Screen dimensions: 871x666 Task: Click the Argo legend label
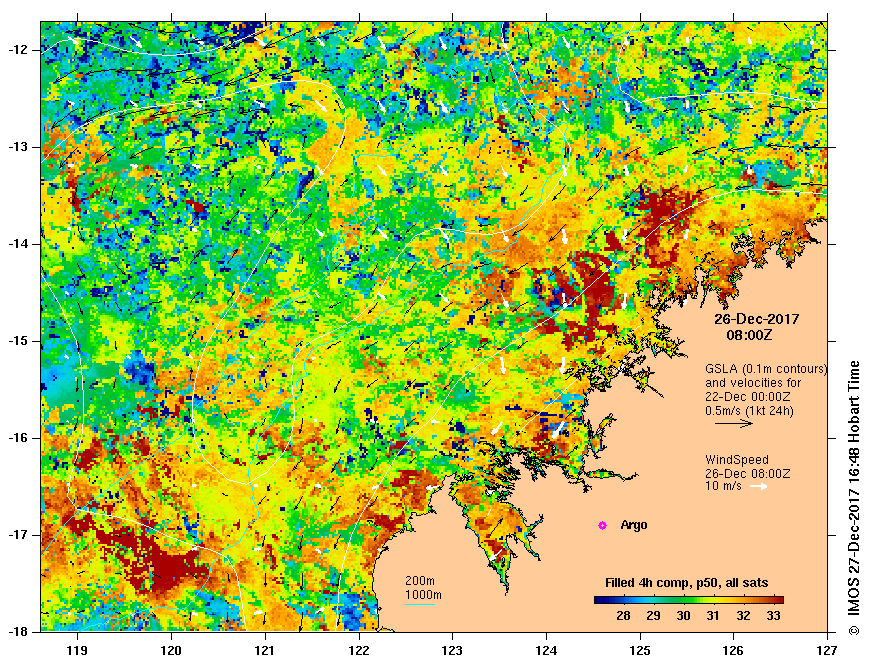click(x=634, y=525)
